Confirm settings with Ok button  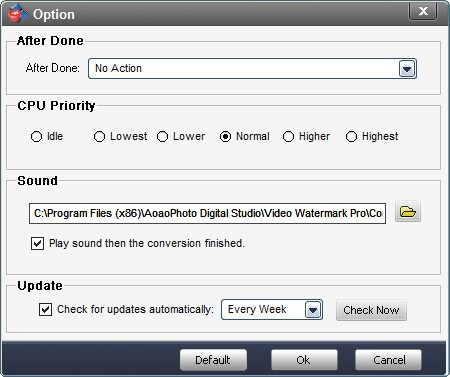click(x=304, y=360)
